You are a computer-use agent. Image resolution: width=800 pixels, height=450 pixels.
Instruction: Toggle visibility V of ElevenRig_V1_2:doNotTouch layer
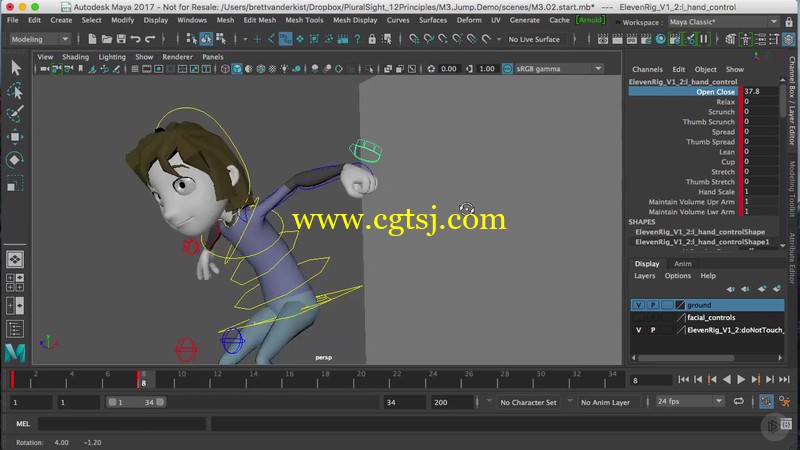638,330
